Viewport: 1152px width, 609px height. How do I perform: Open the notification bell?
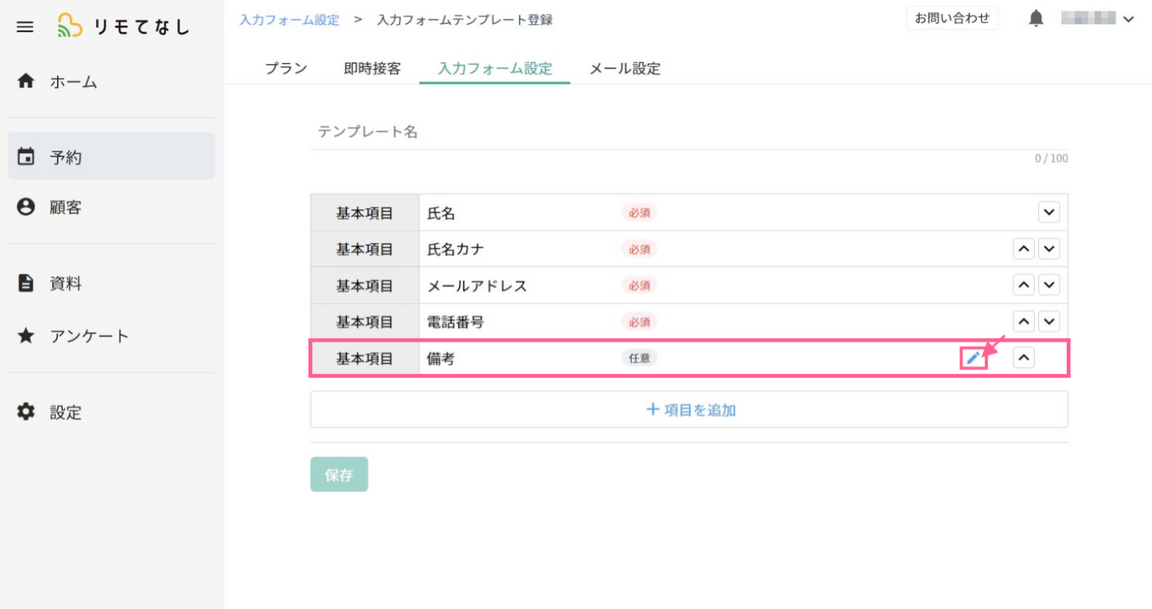click(1036, 19)
